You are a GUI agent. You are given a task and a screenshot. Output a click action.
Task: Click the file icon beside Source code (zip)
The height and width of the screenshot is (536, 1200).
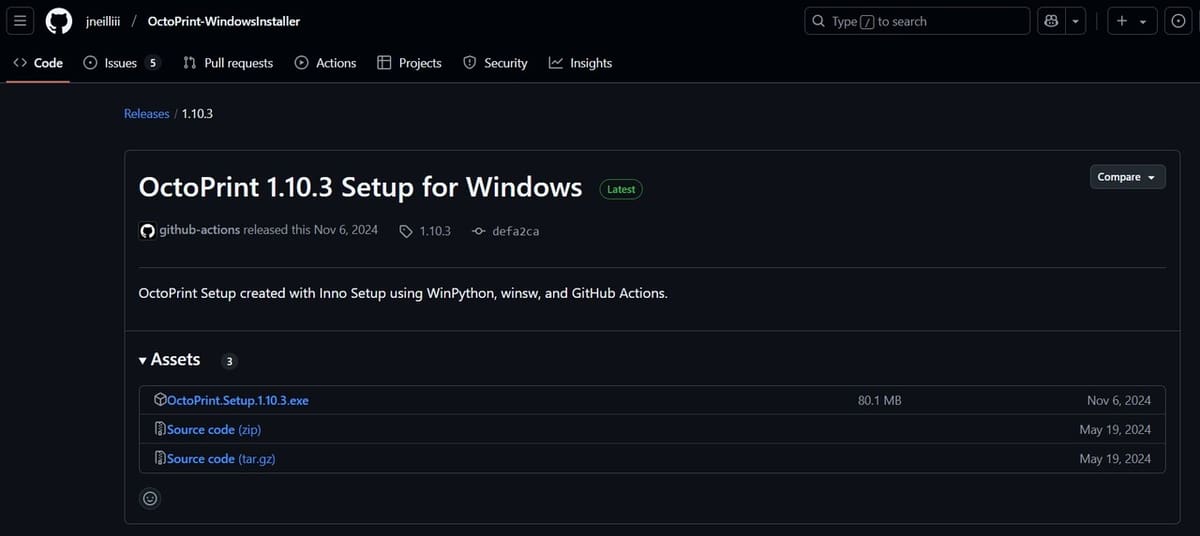click(x=160, y=429)
